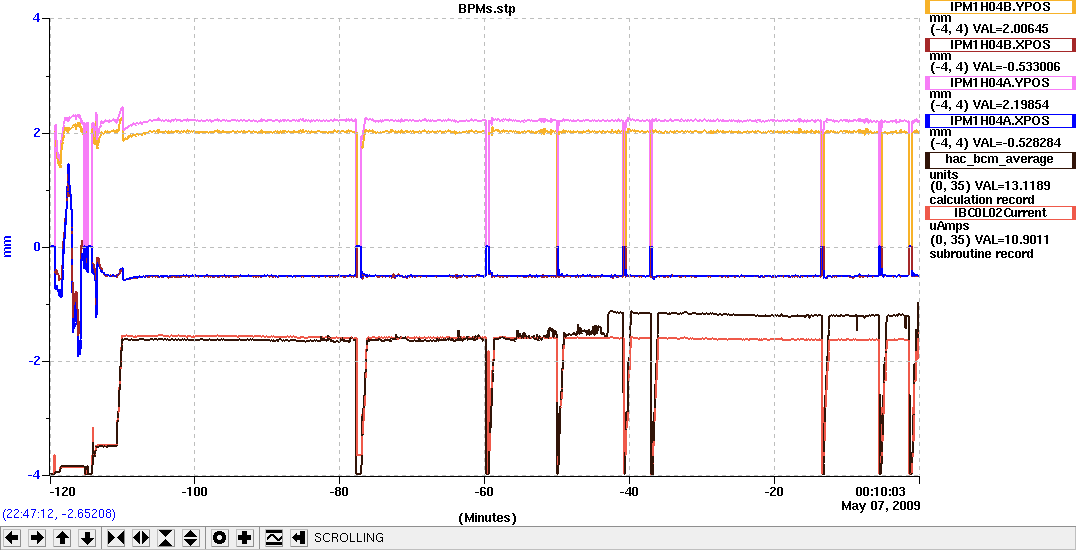1076x550 pixels.
Task: Select the IBC0L02Current legend entry
Action: (x=999, y=213)
